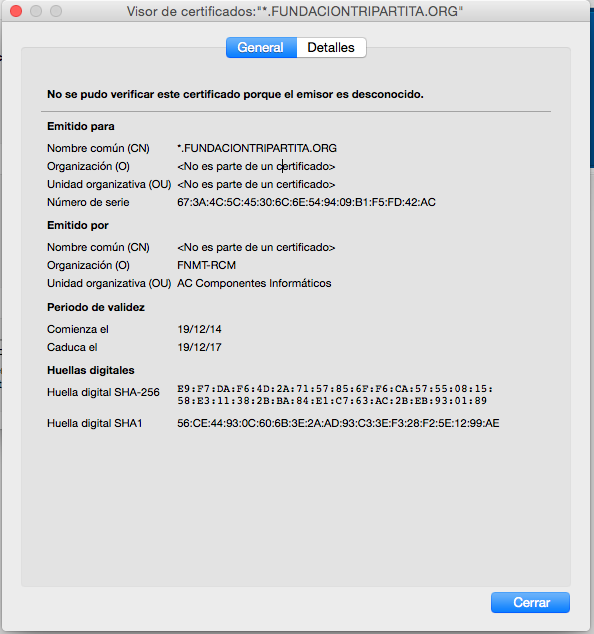The image size is (594, 634).
Task: Click AC Componentes Informáticos text
Action: pyautogui.click(x=254, y=283)
